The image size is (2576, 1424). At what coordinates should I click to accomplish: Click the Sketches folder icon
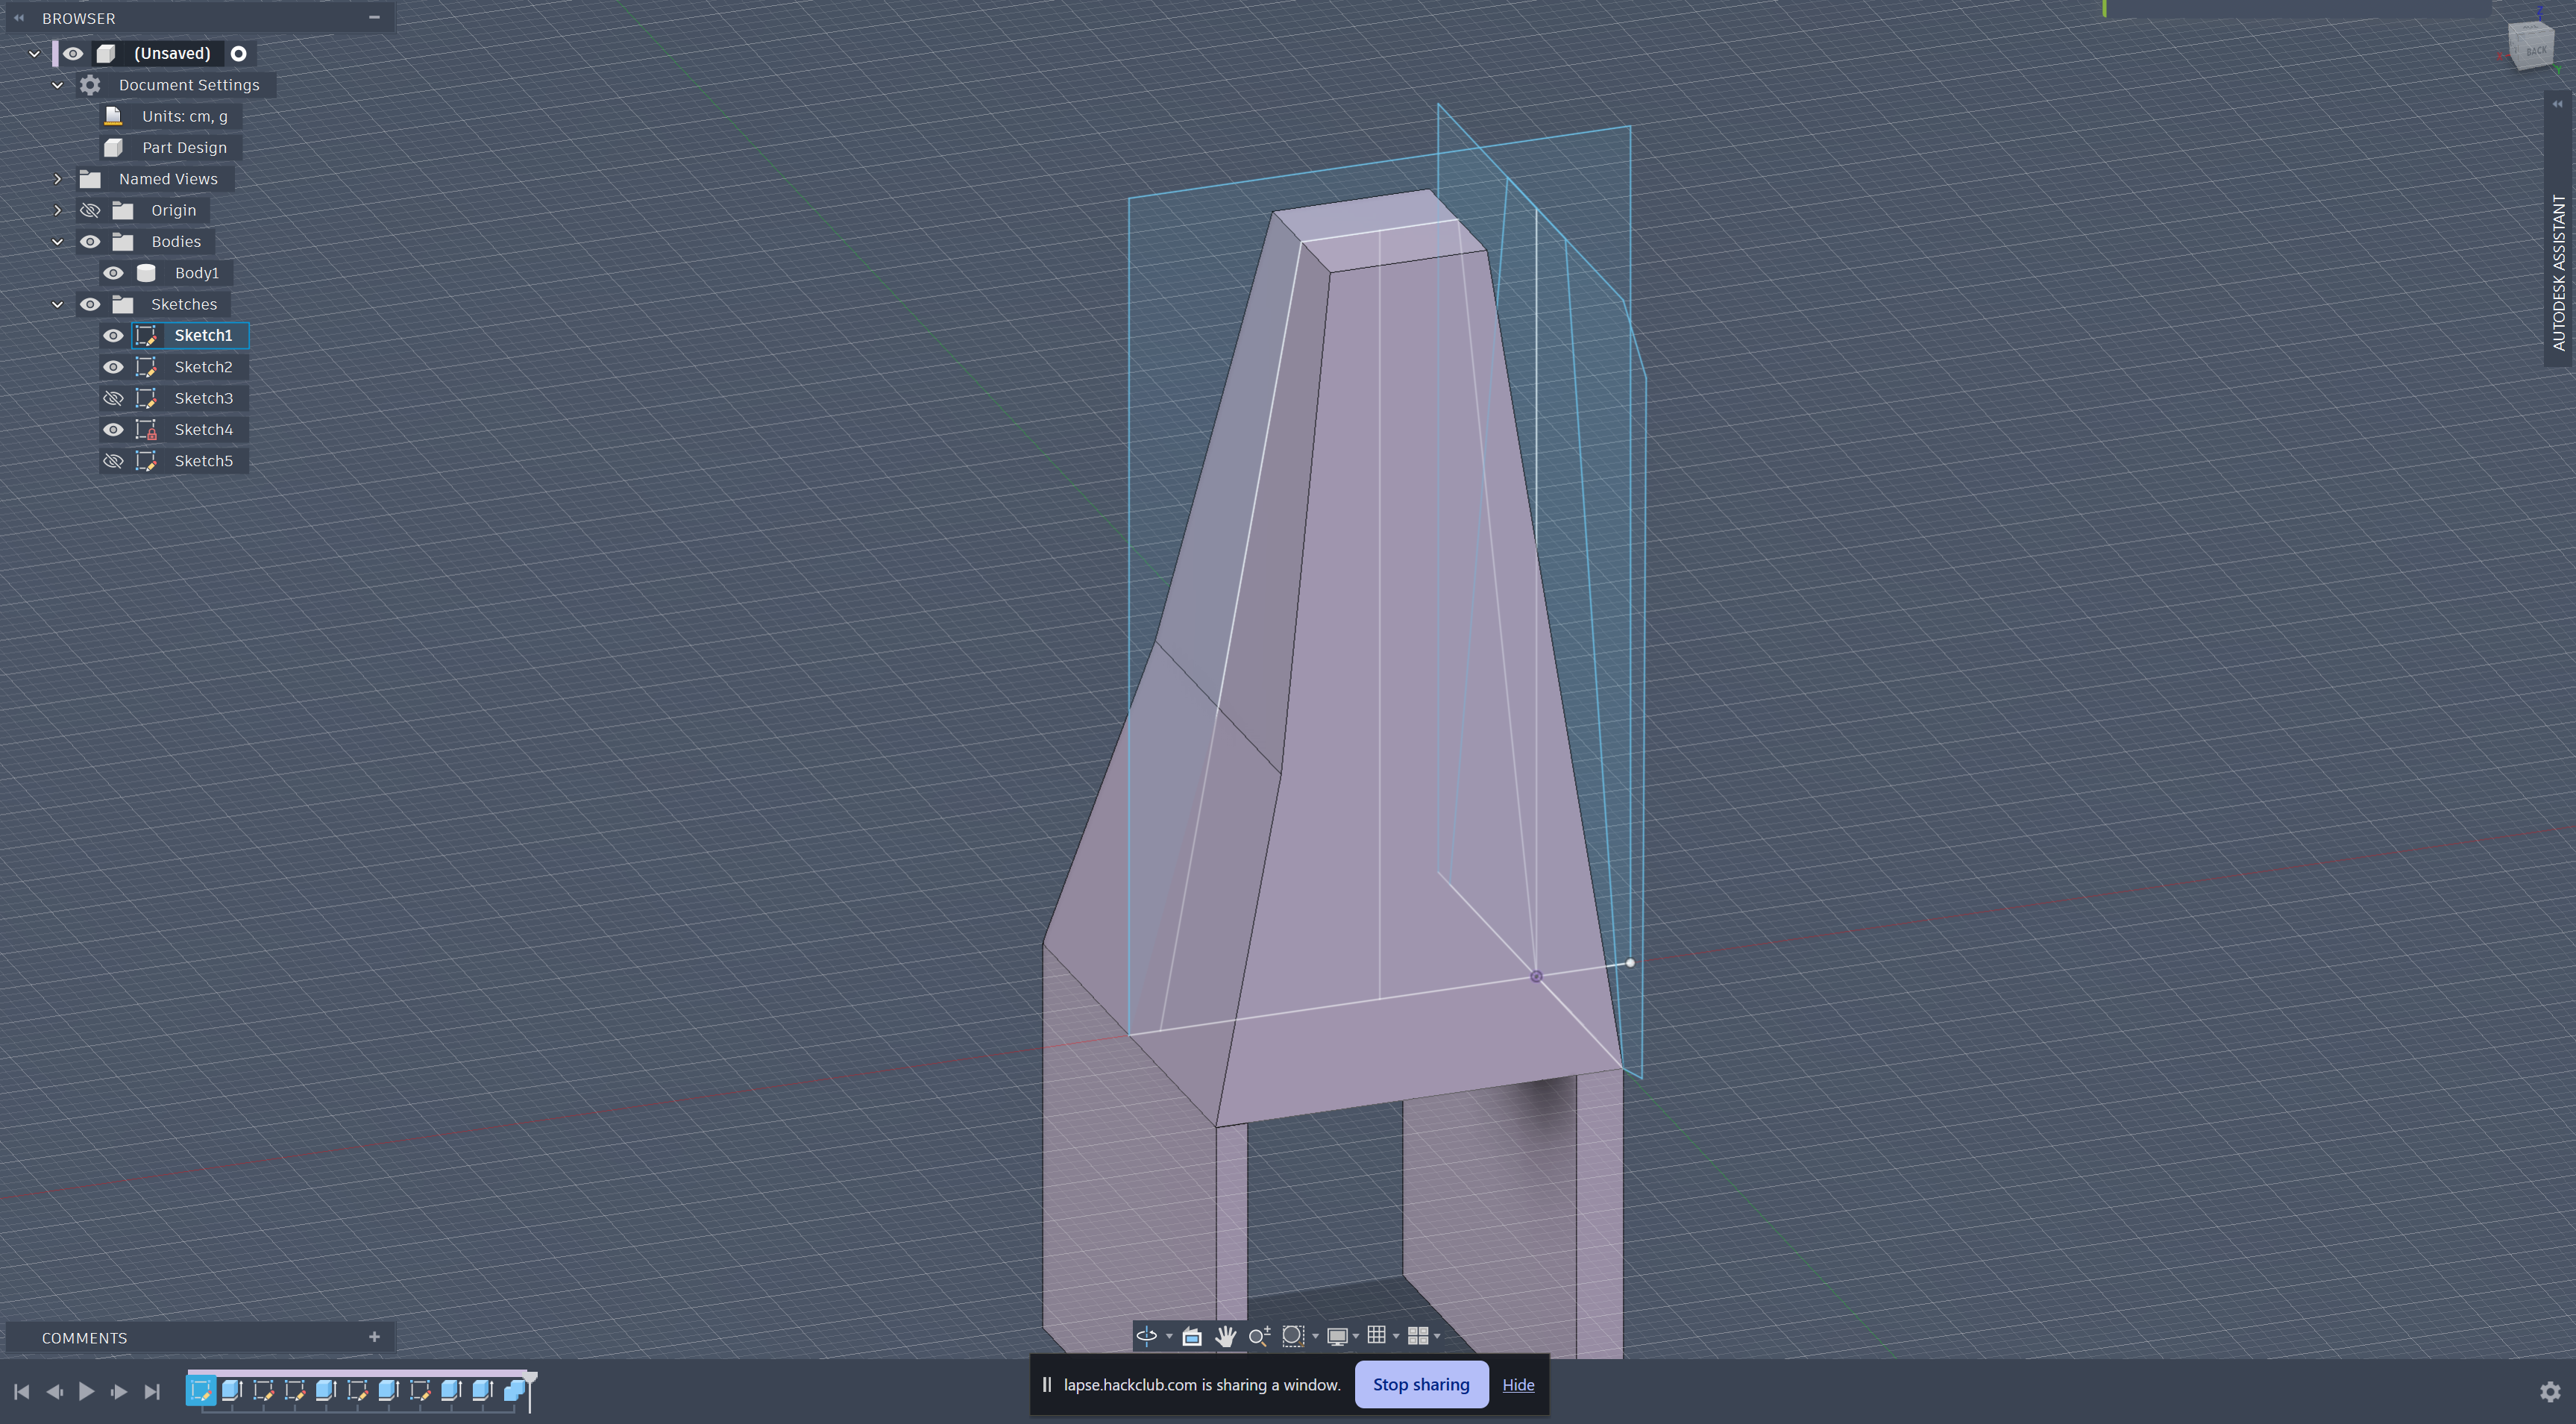(123, 304)
